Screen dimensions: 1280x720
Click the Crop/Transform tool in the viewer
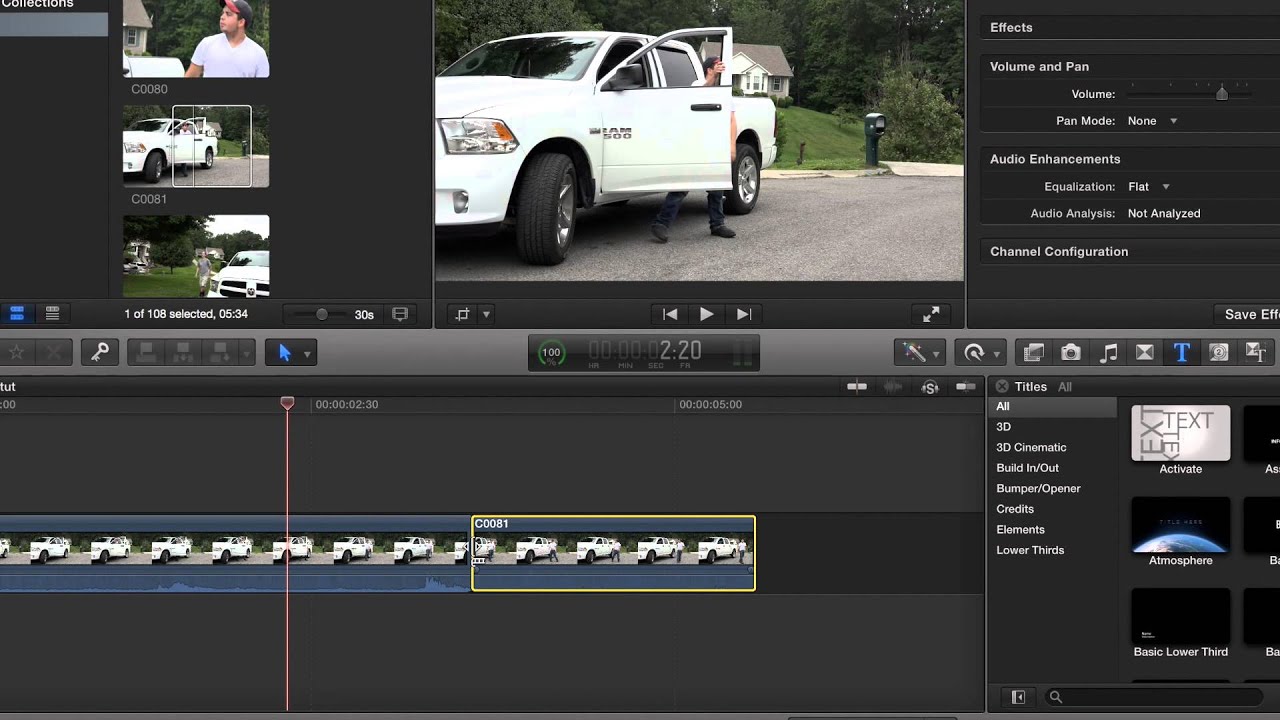point(463,314)
